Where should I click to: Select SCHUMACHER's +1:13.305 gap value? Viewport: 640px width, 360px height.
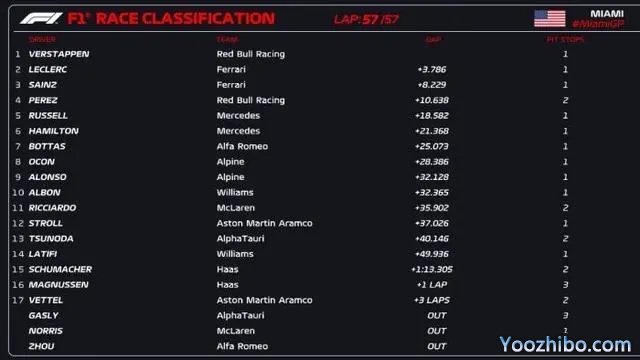(432, 269)
